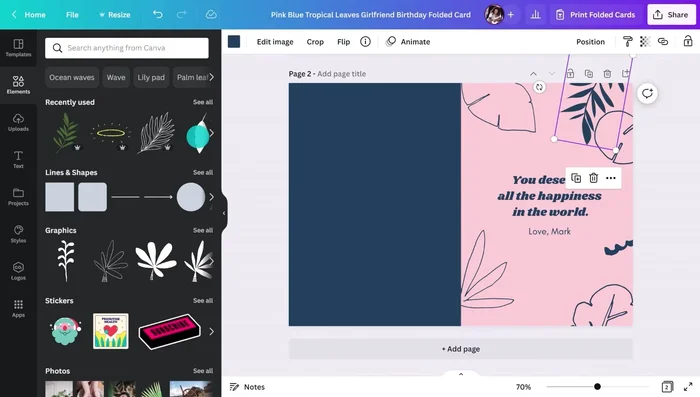The width and height of the screenshot is (700, 397).
Task: Open the Elements sidebar panel
Action: click(18, 85)
